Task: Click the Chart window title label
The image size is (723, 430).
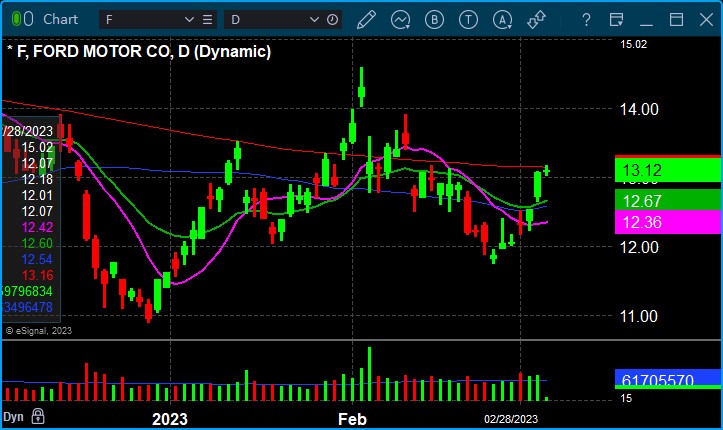Action: click(x=60, y=19)
